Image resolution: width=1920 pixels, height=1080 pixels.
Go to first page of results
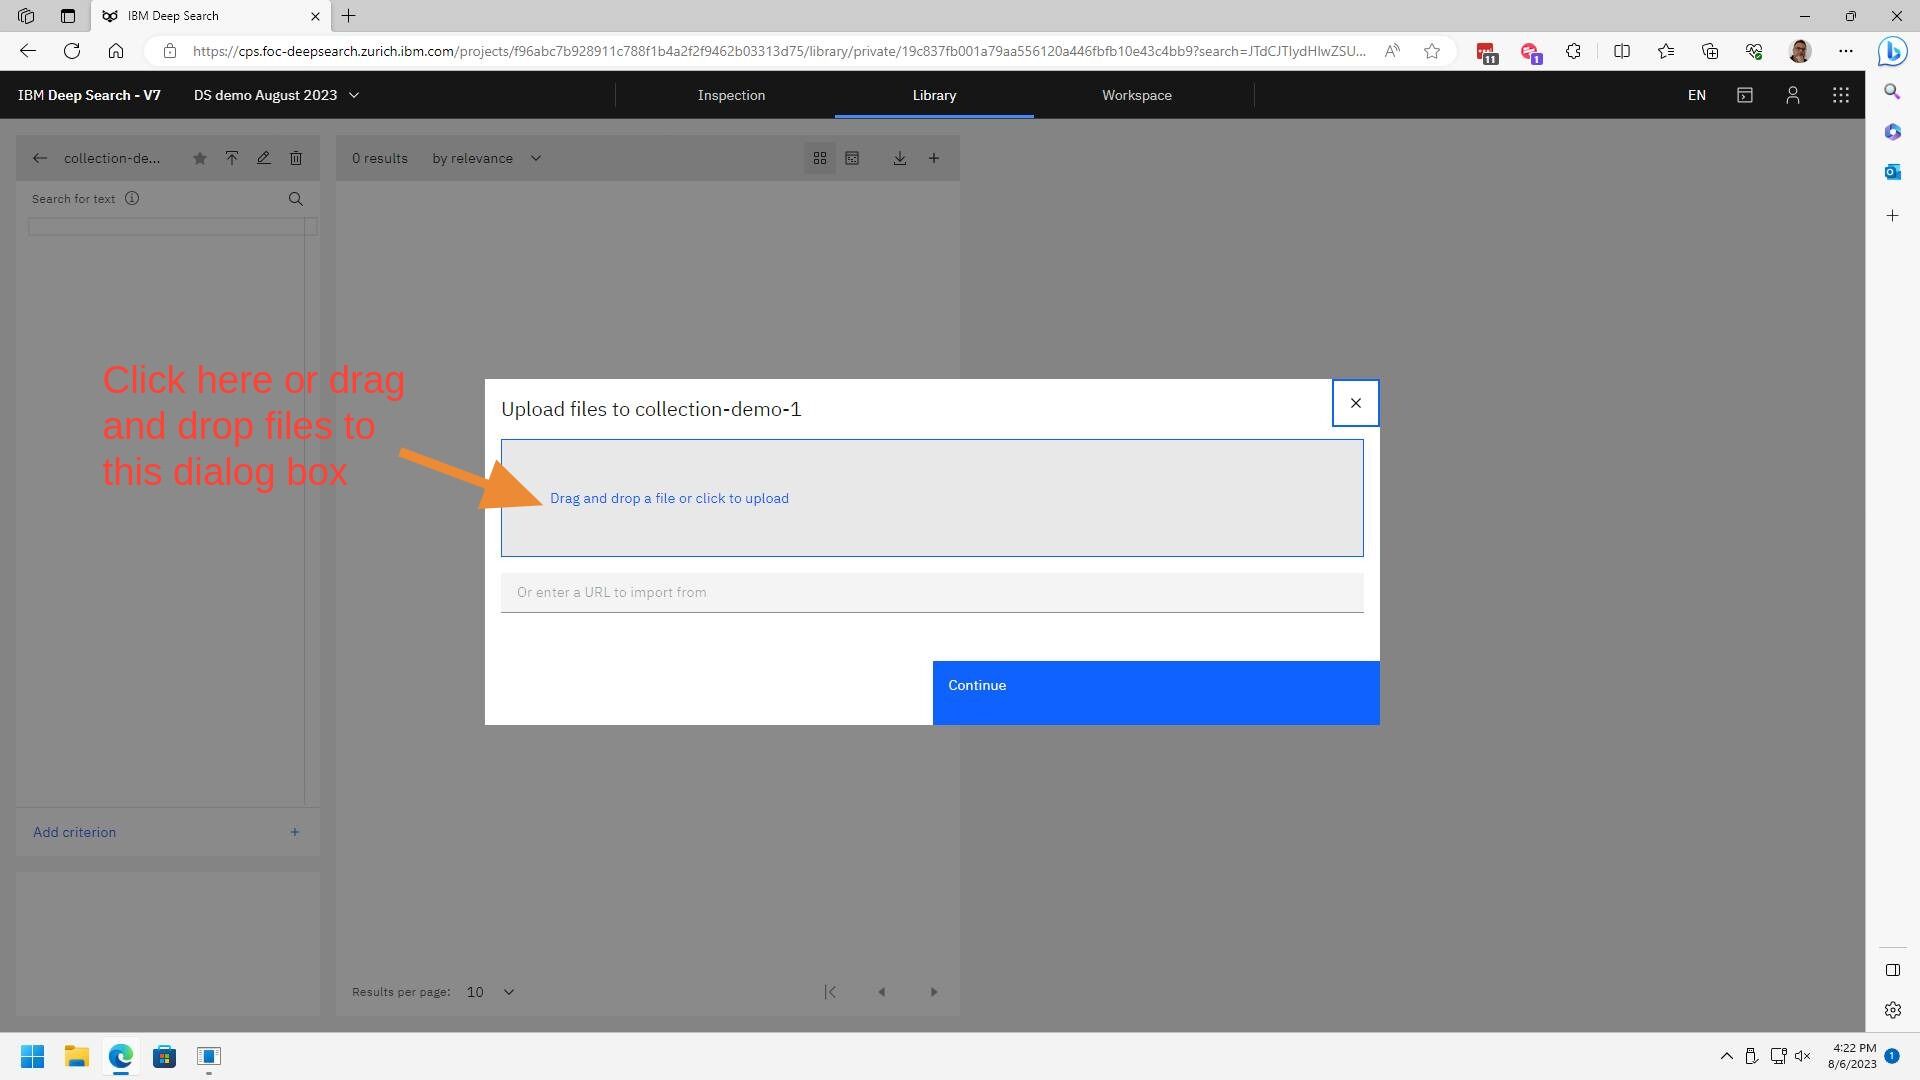click(830, 992)
